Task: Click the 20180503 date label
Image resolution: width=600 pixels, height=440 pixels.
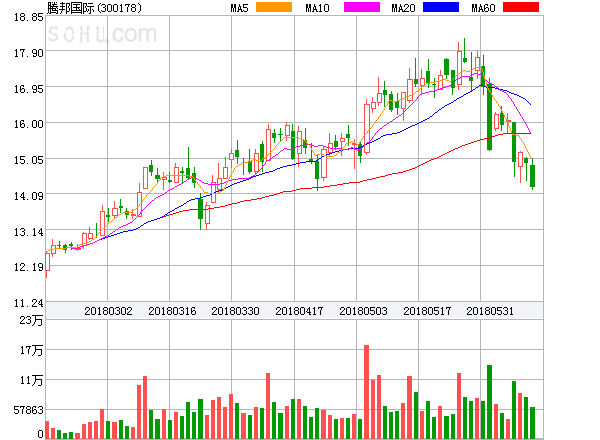Action: (x=363, y=311)
